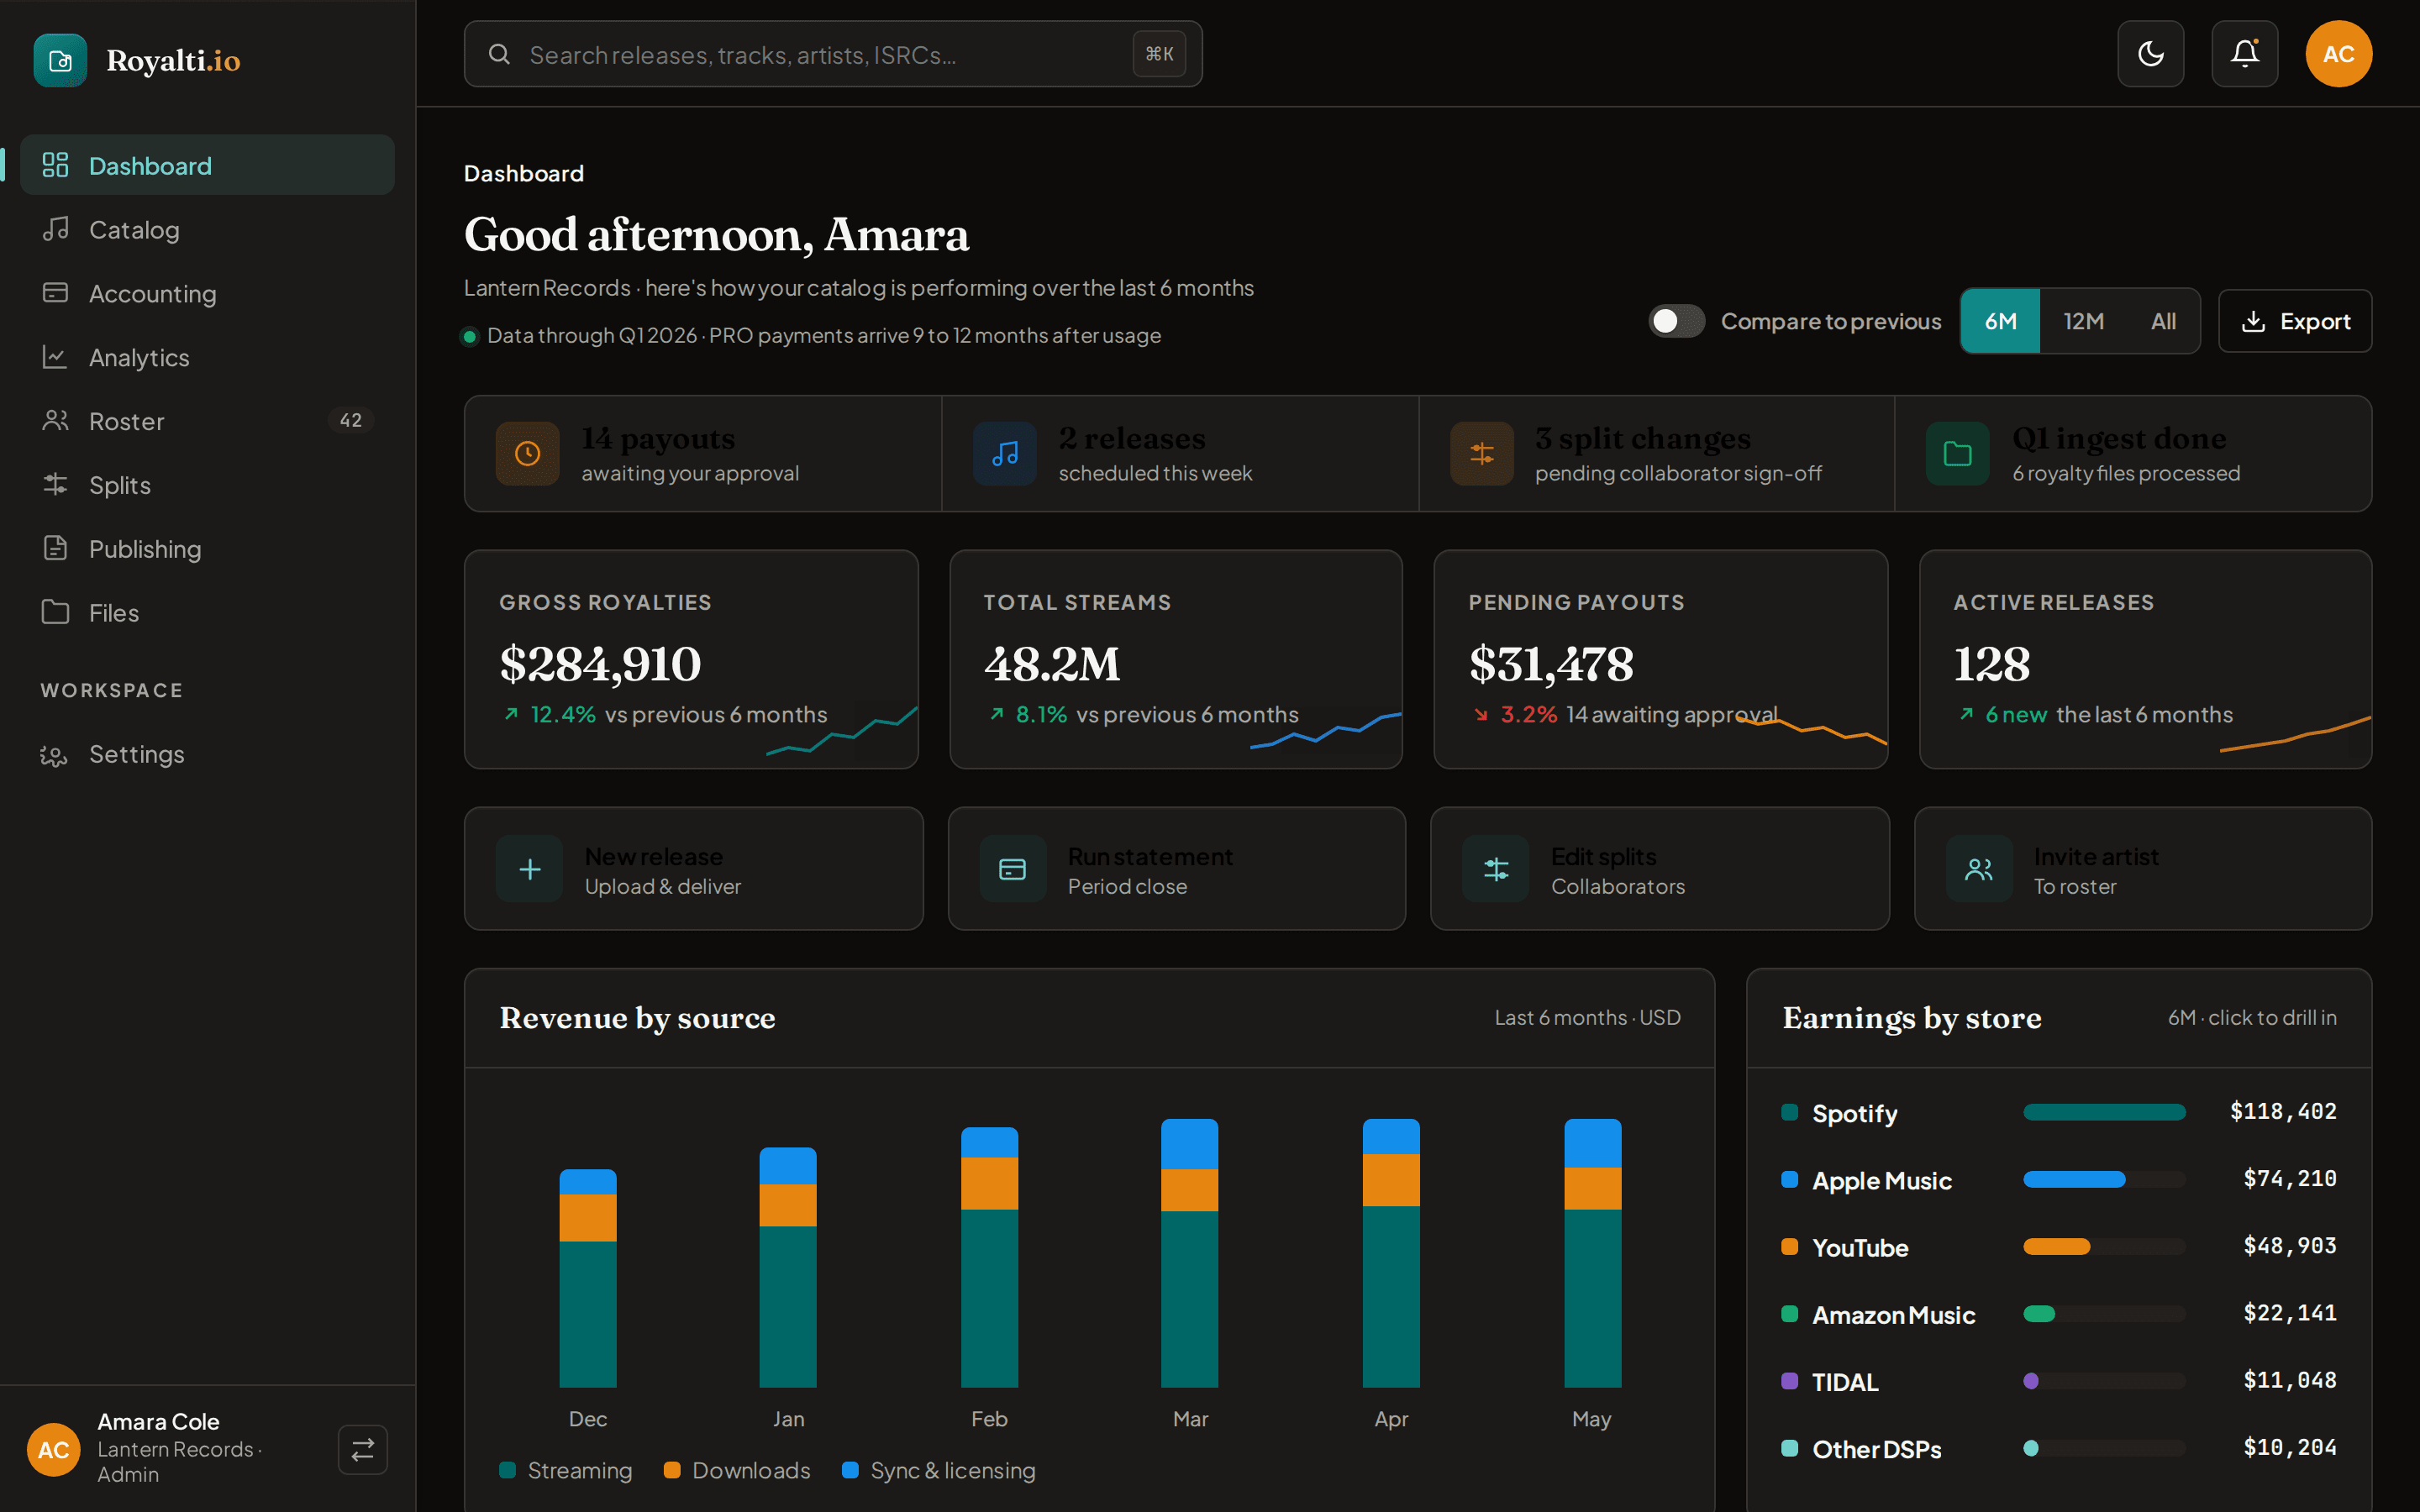Click the March revenue bar

1189,1253
